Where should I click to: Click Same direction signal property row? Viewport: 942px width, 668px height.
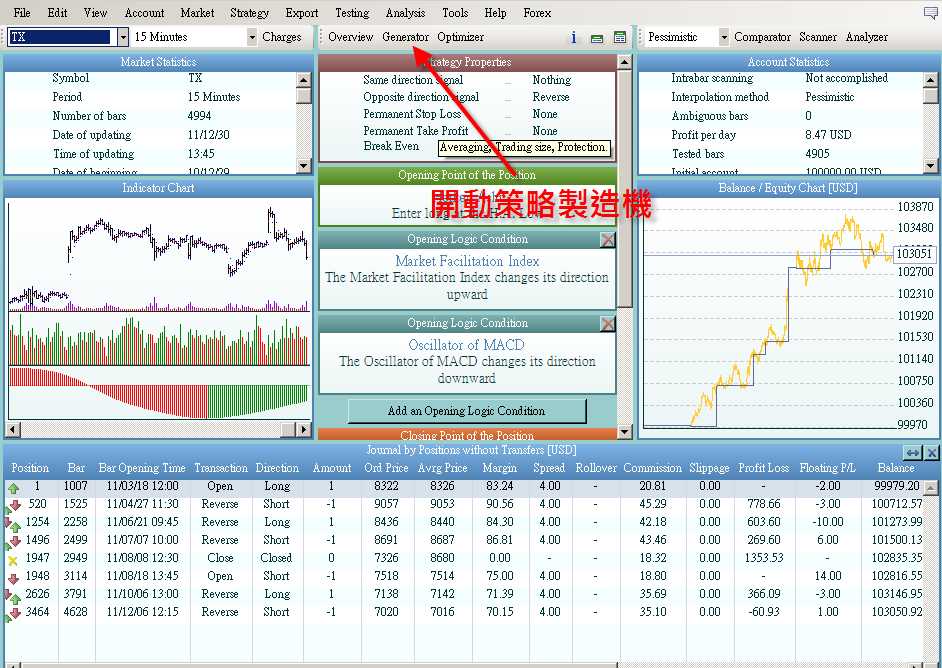coord(466,80)
